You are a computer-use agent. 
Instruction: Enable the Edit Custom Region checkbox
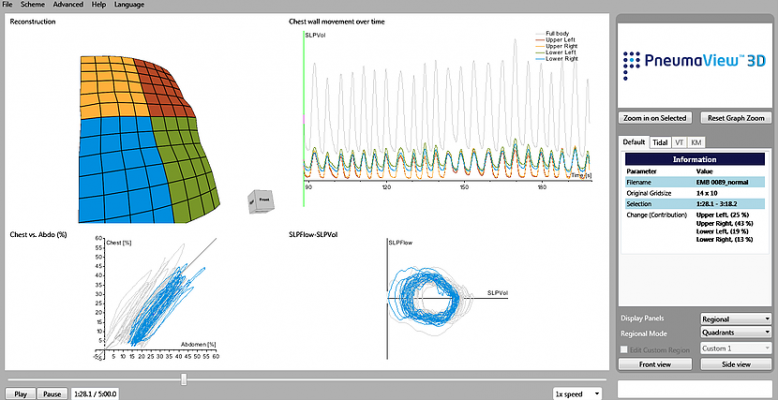(x=624, y=348)
